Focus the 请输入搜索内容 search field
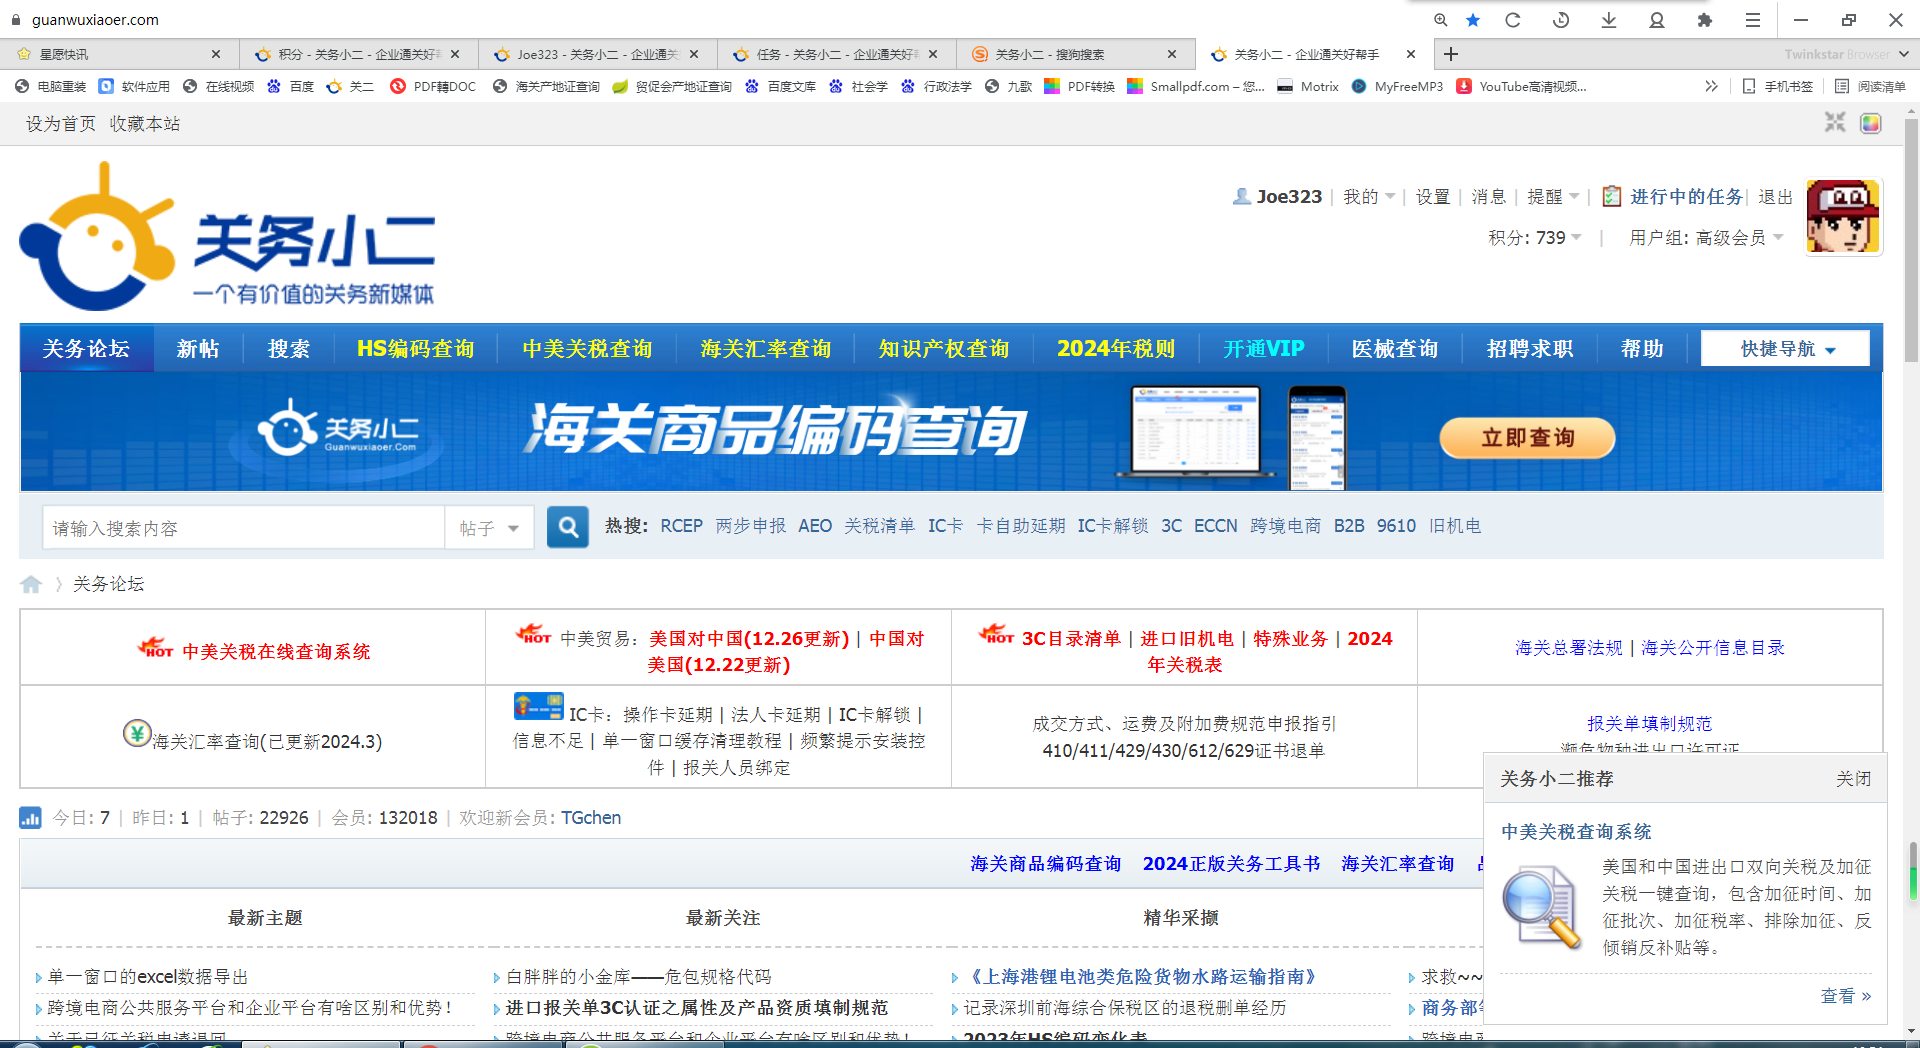Image resolution: width=1920 pixels, height=1048 pixels. click(x=243, y=527)
